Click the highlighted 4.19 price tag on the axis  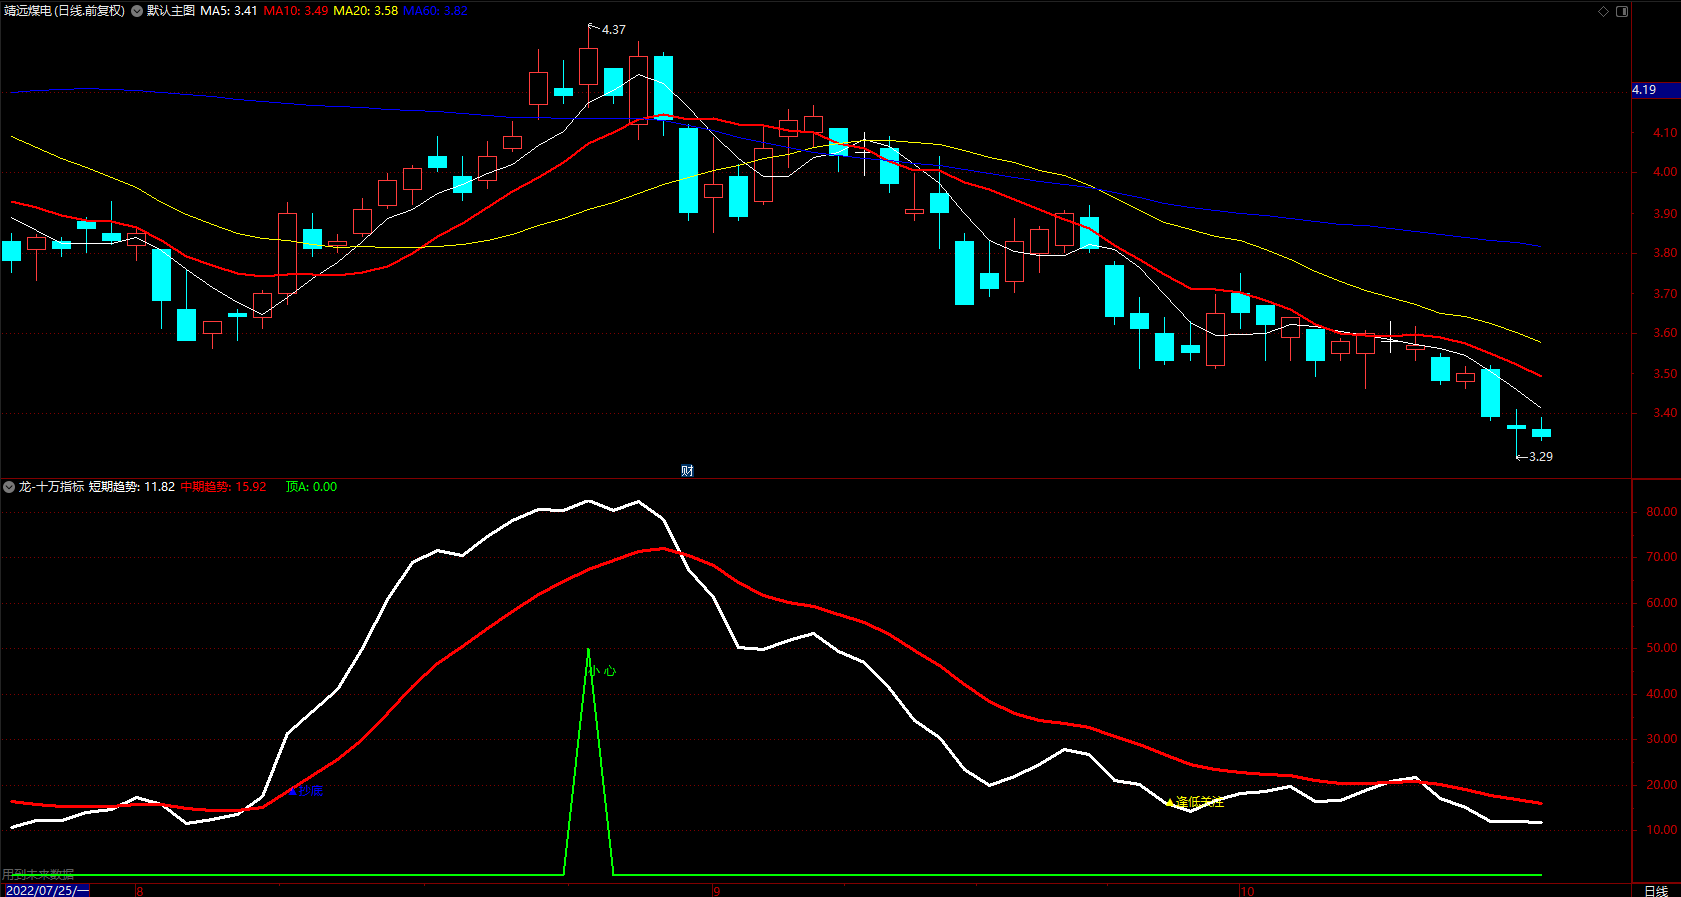tap(1656, 90)
